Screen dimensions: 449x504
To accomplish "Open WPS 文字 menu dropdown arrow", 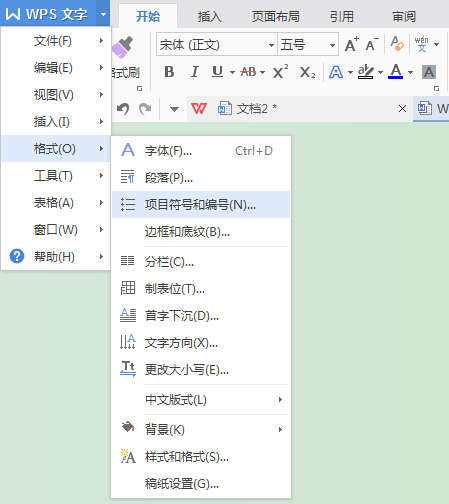I will click(x=103, y=14).
